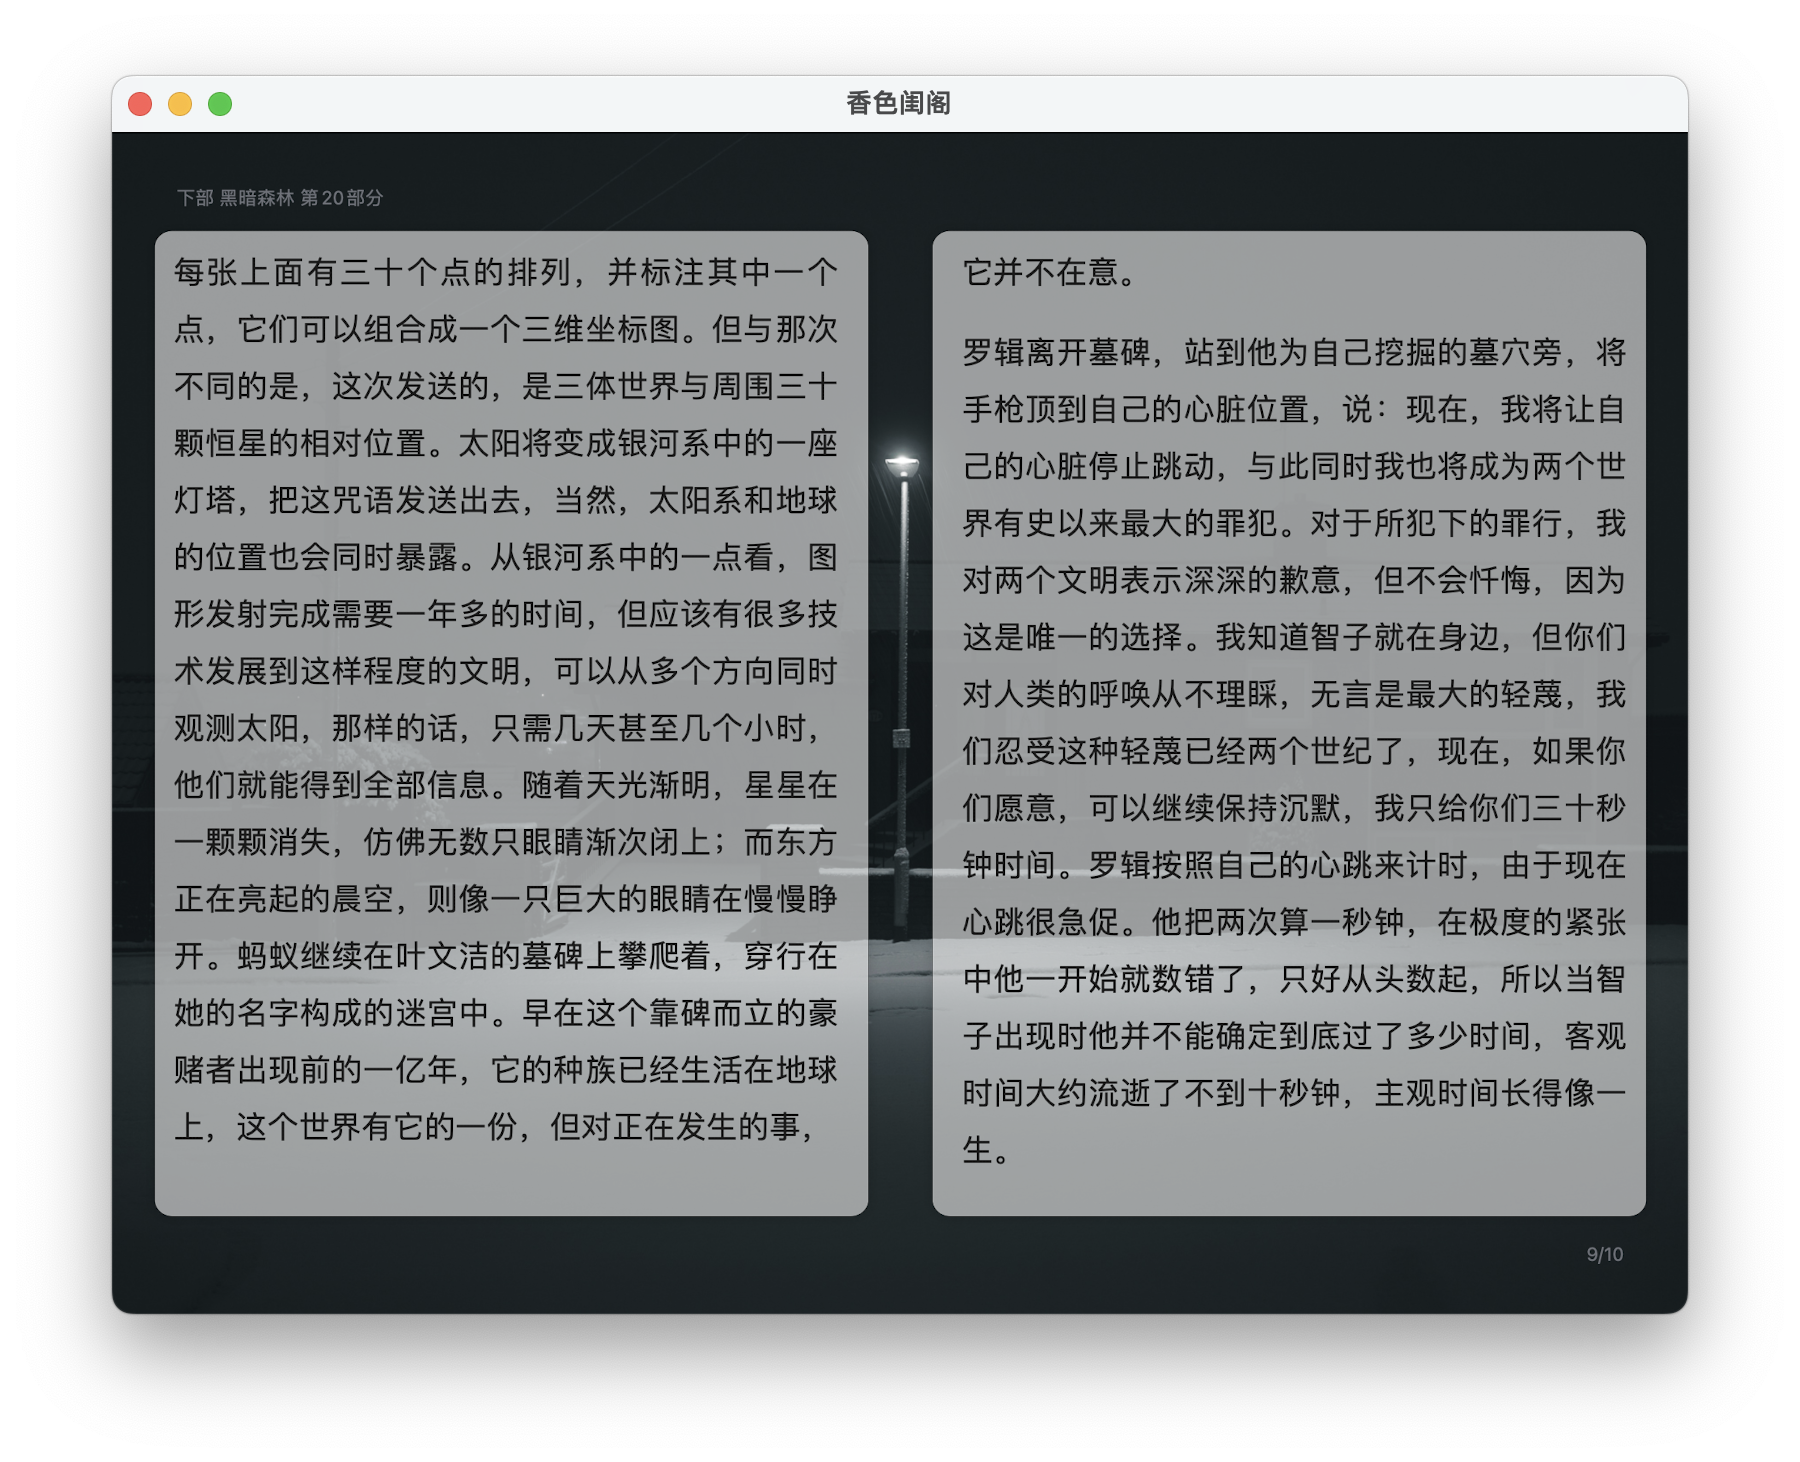Click the line starting 灯塔，把这咒语发送出去
This screenshot has width=1800, height=1462.
tap(505, 500)
